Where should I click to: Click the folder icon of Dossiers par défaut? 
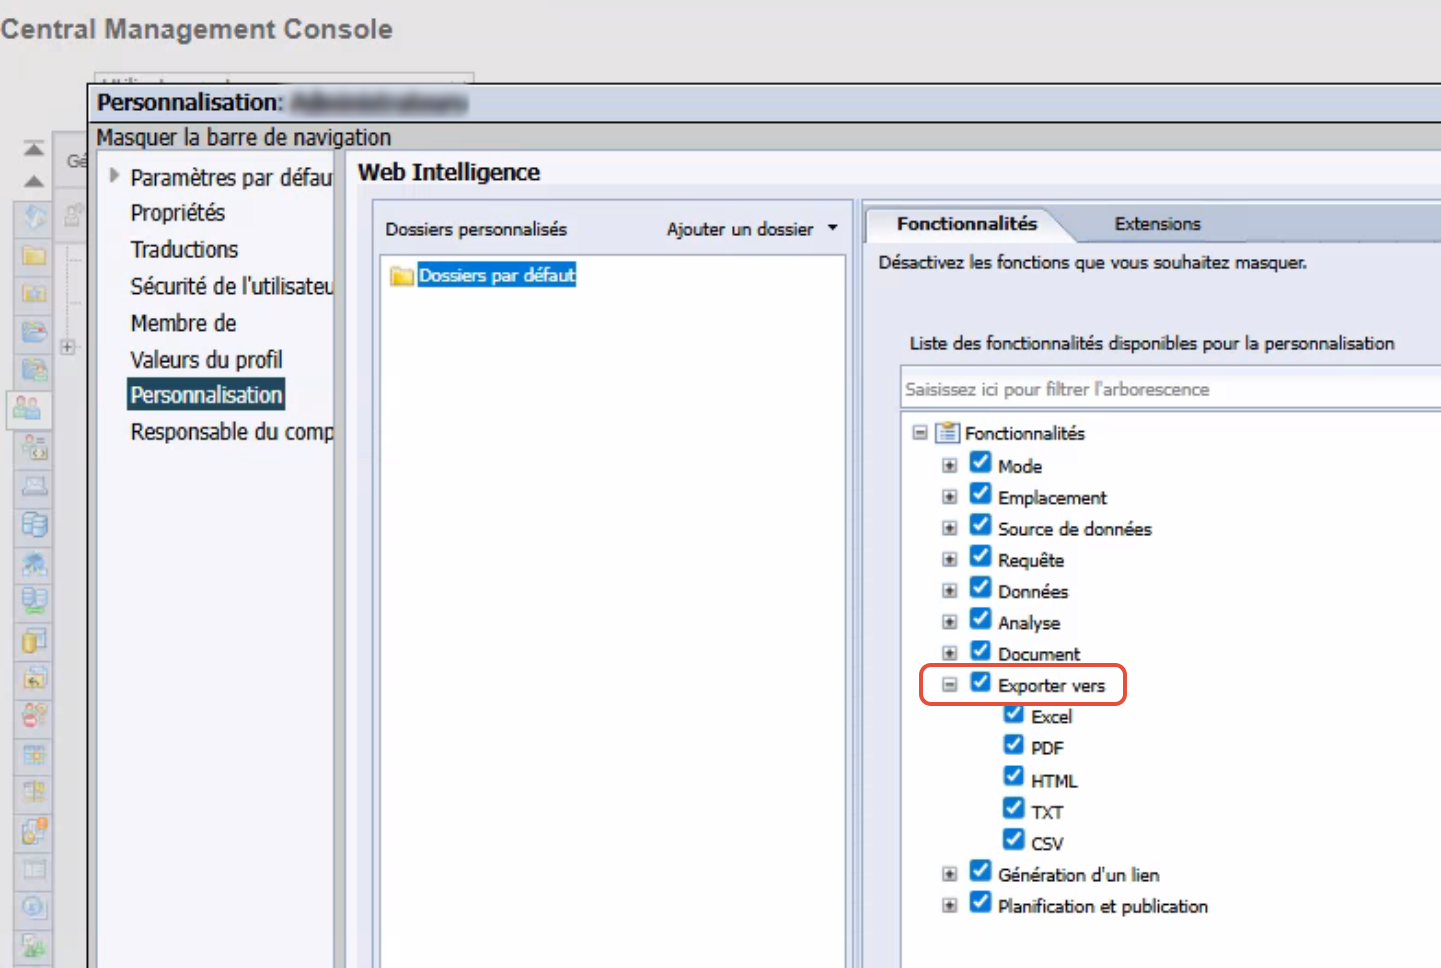pyautogui.click(x=402, y=276)
